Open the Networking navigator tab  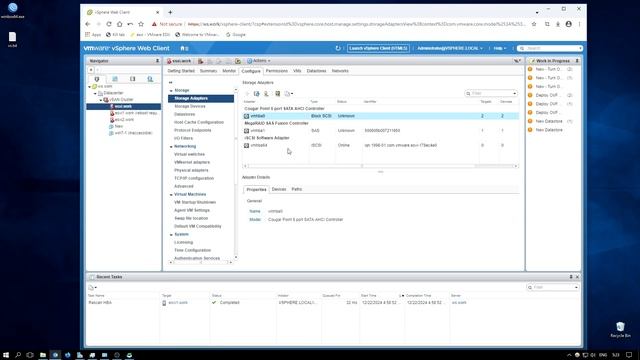coord(150,79)
